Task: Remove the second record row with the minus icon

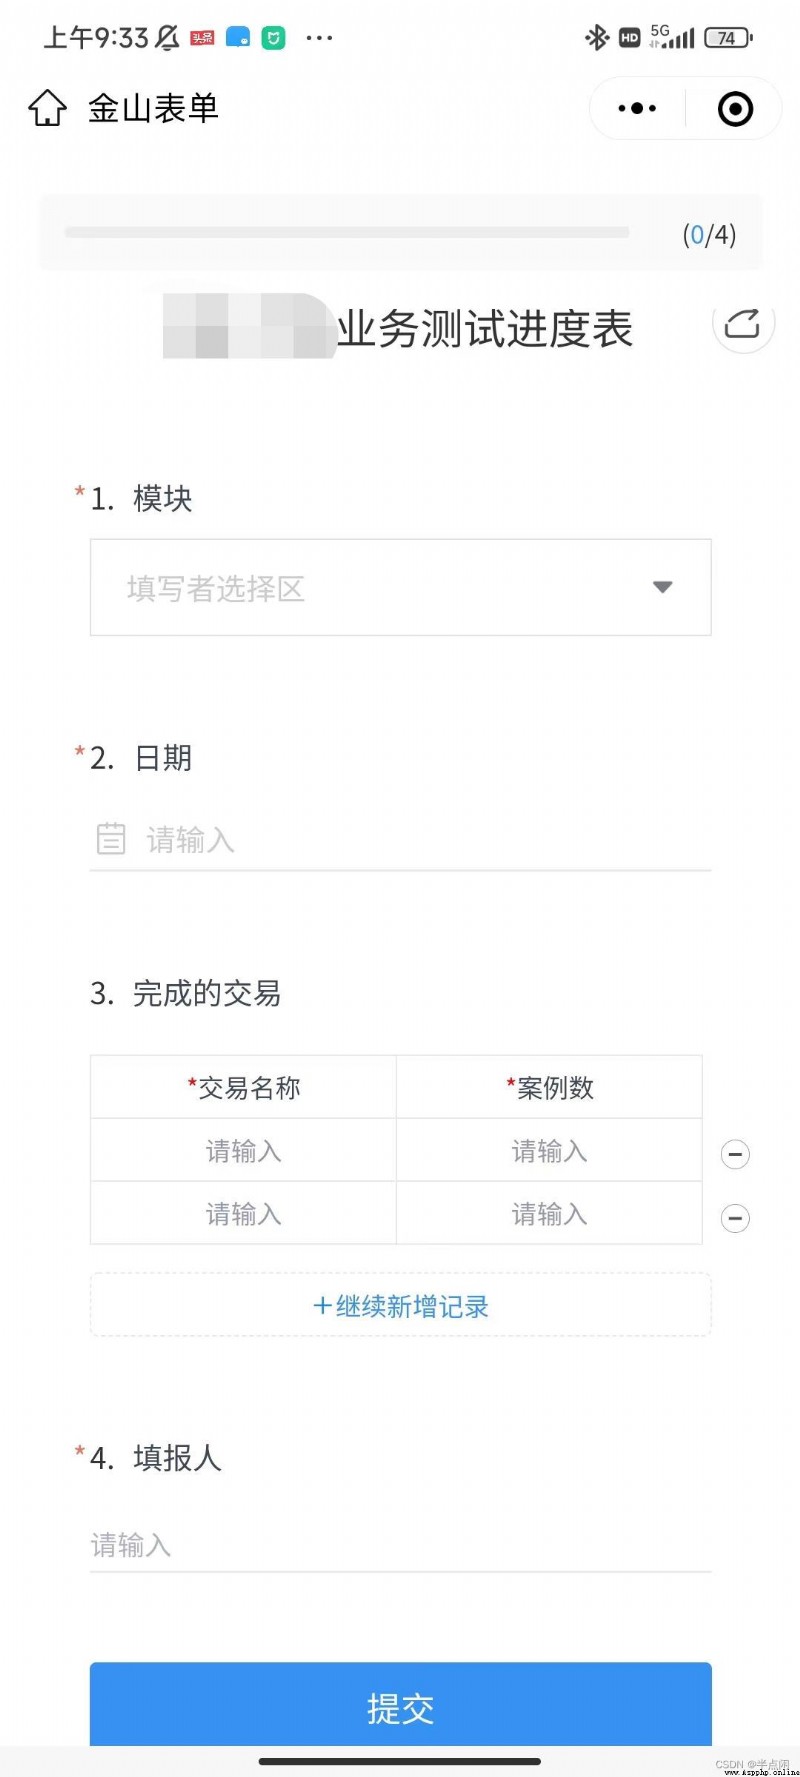Action: coord(735,1218)
